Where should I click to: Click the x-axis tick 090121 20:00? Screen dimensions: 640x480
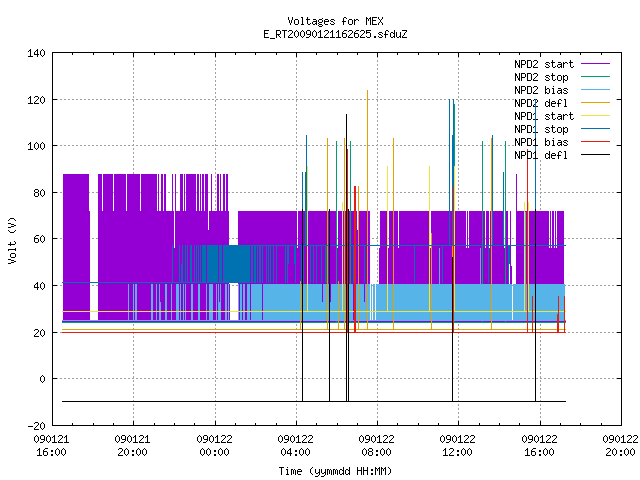click(x=132, y=446)
